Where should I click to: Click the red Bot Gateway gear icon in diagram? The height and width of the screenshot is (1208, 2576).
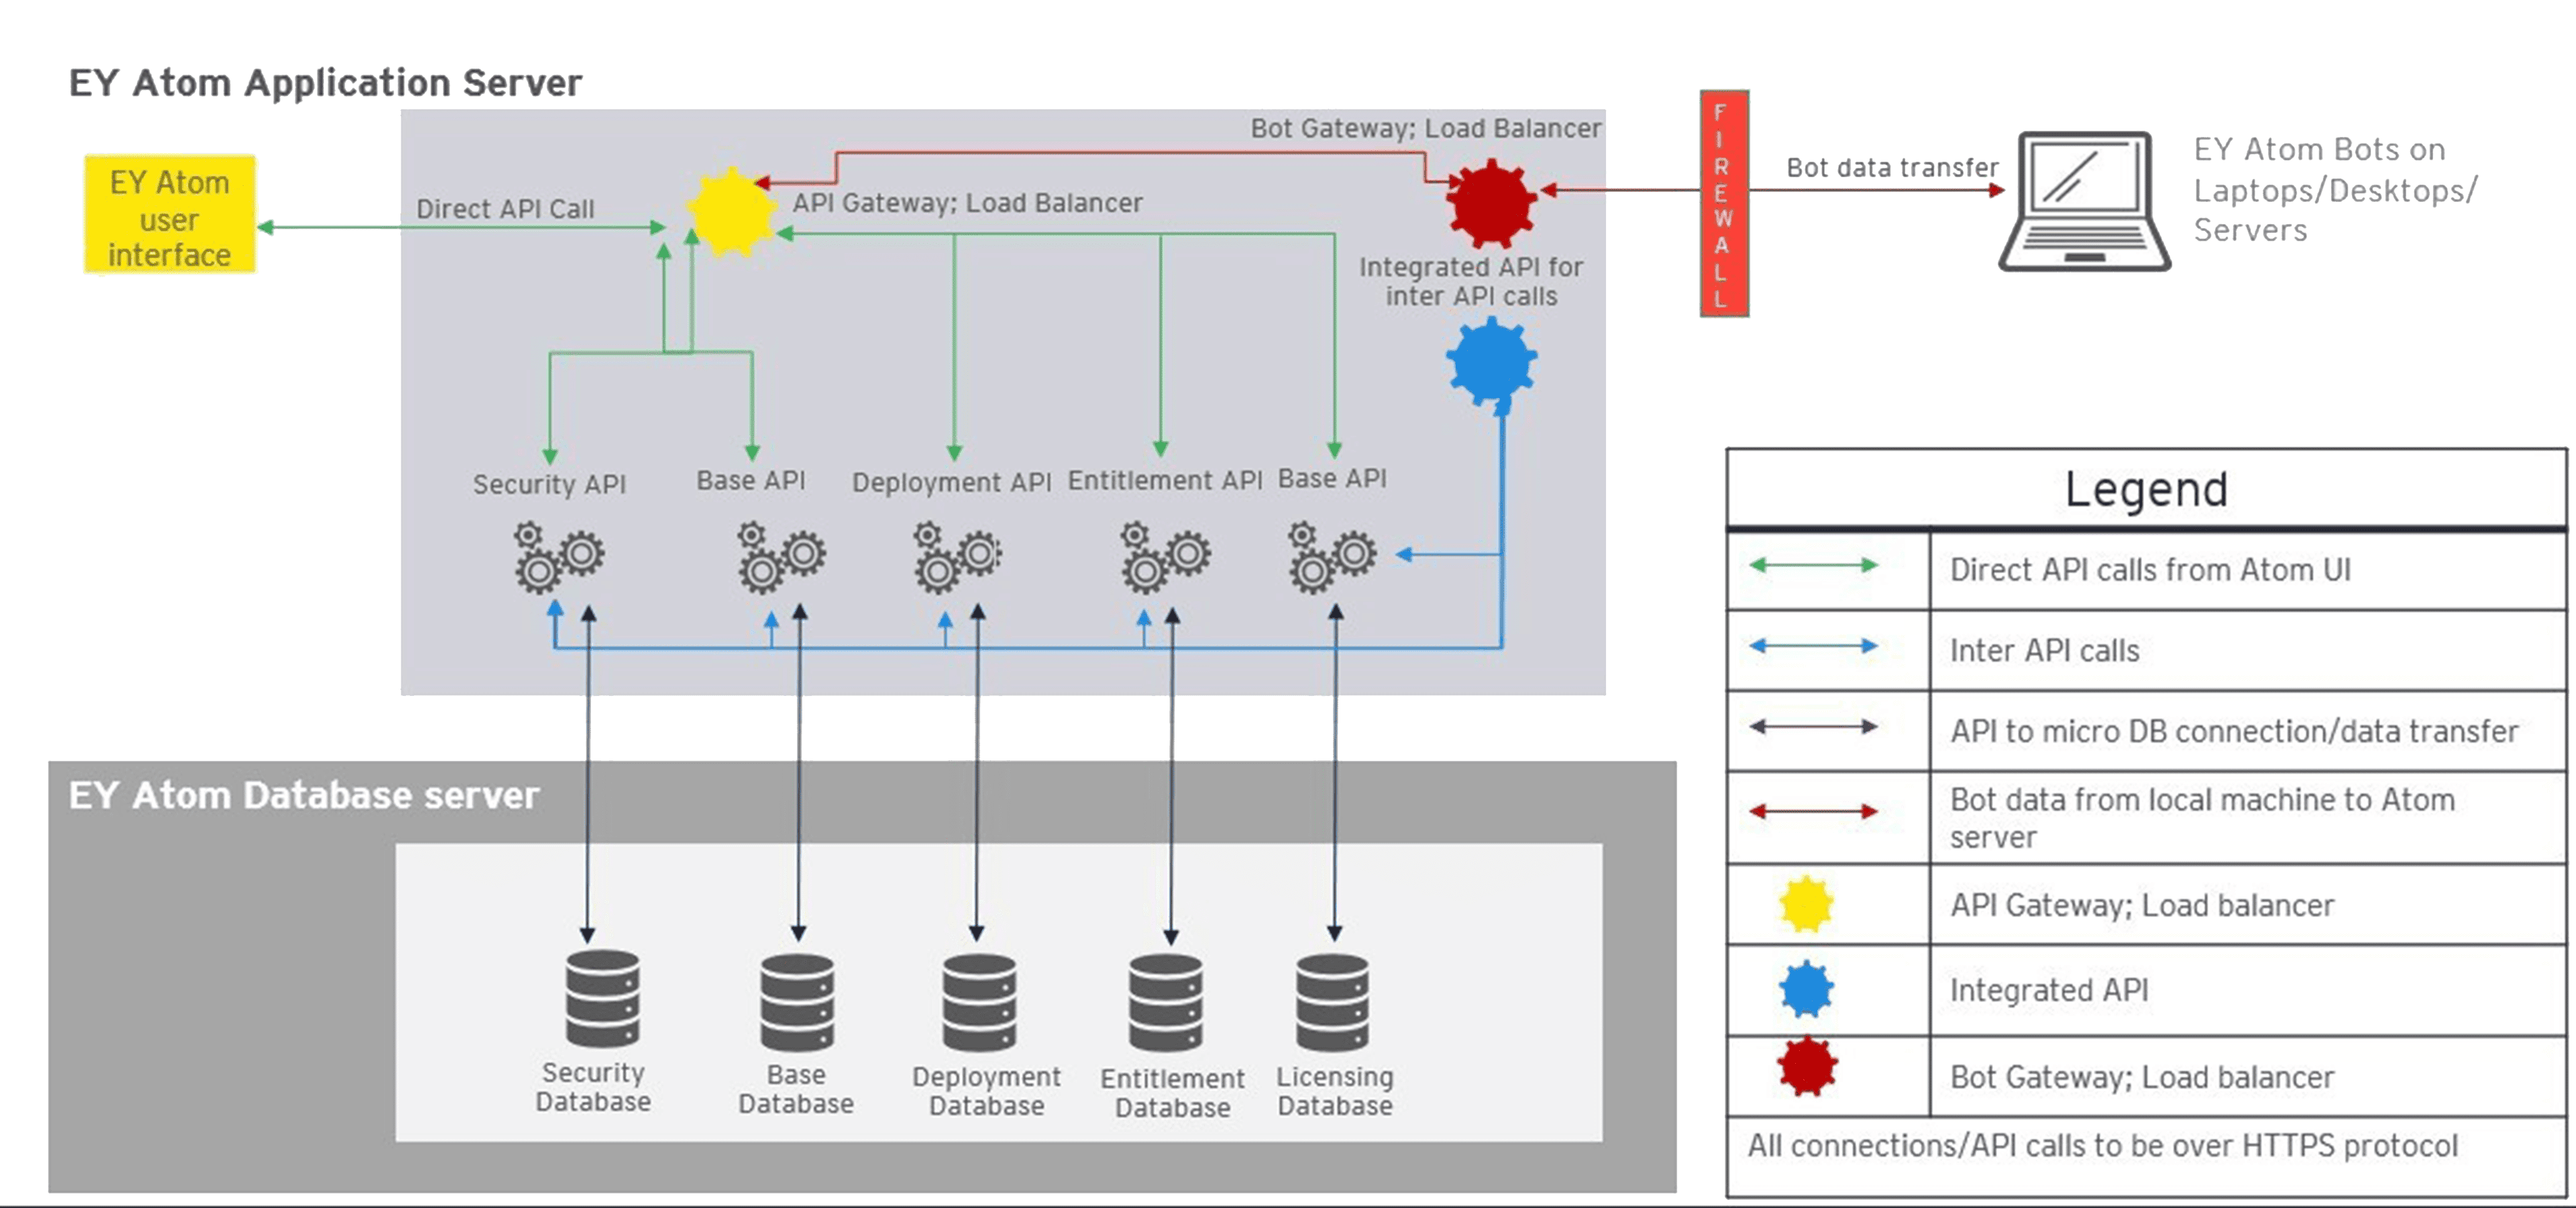1491,203
